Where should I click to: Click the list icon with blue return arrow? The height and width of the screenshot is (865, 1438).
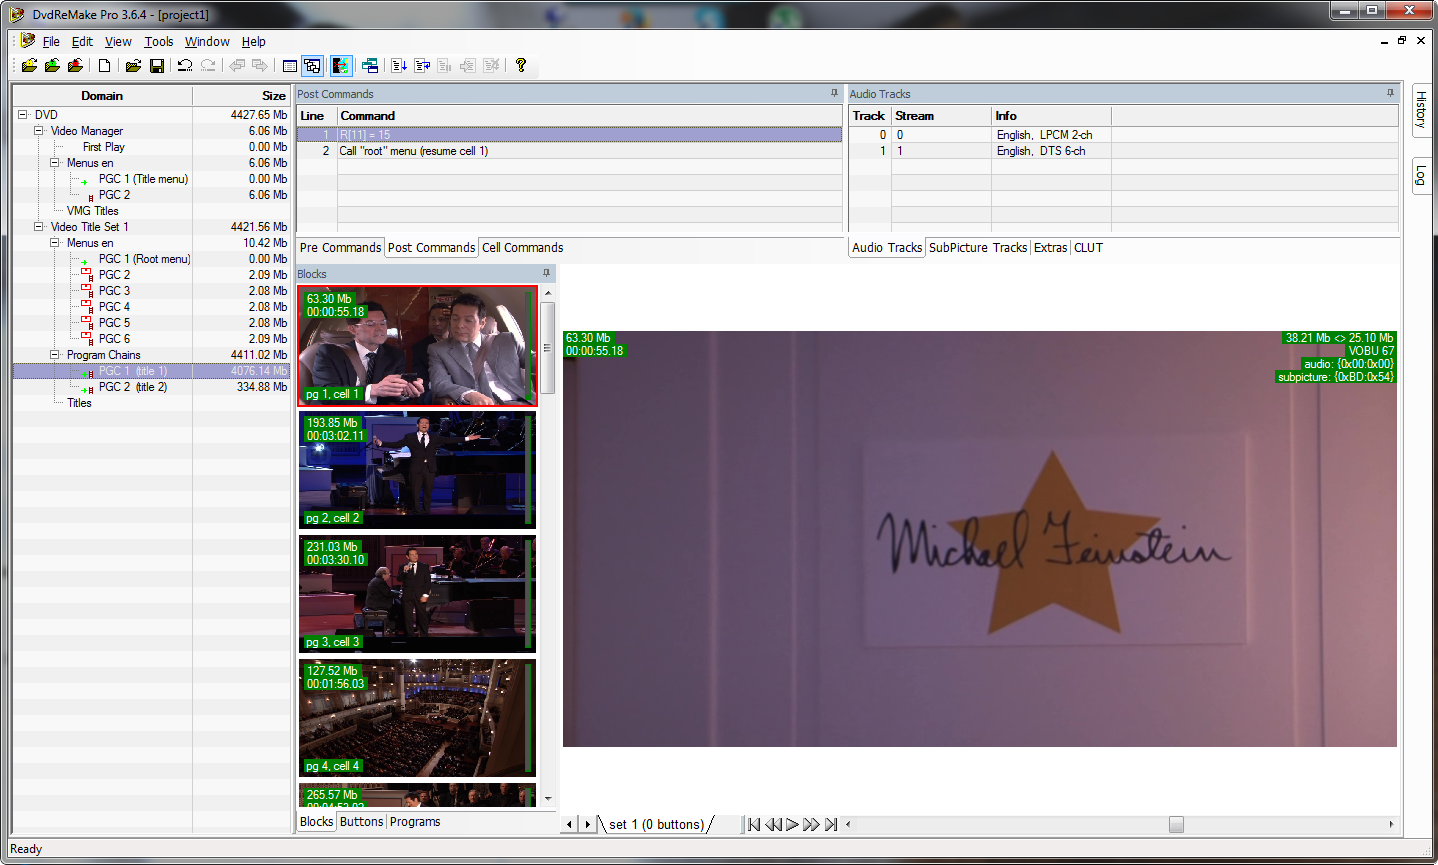pos(422,65)
